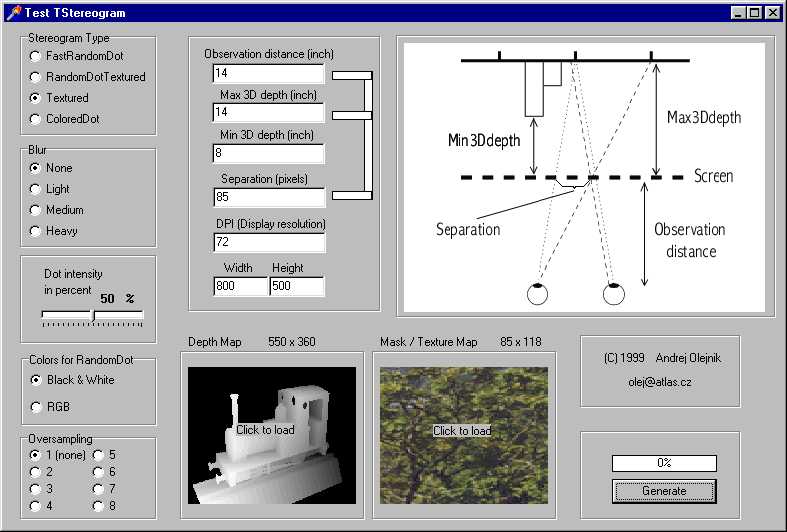The height and width of the screenshot is (532, 787).
Task: Click the Height input box
Action: (x=297, y=286)
